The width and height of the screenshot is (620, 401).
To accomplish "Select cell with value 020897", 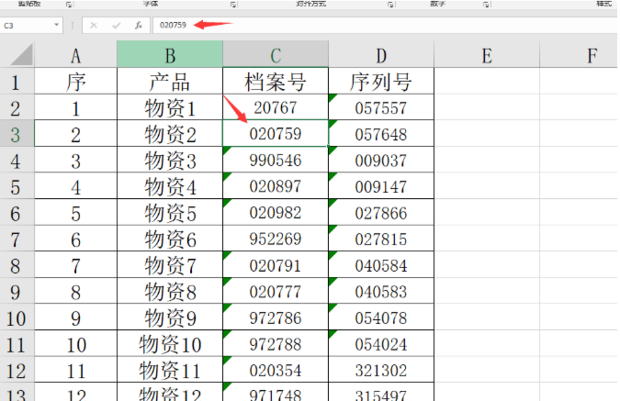I will pos(276,186).
